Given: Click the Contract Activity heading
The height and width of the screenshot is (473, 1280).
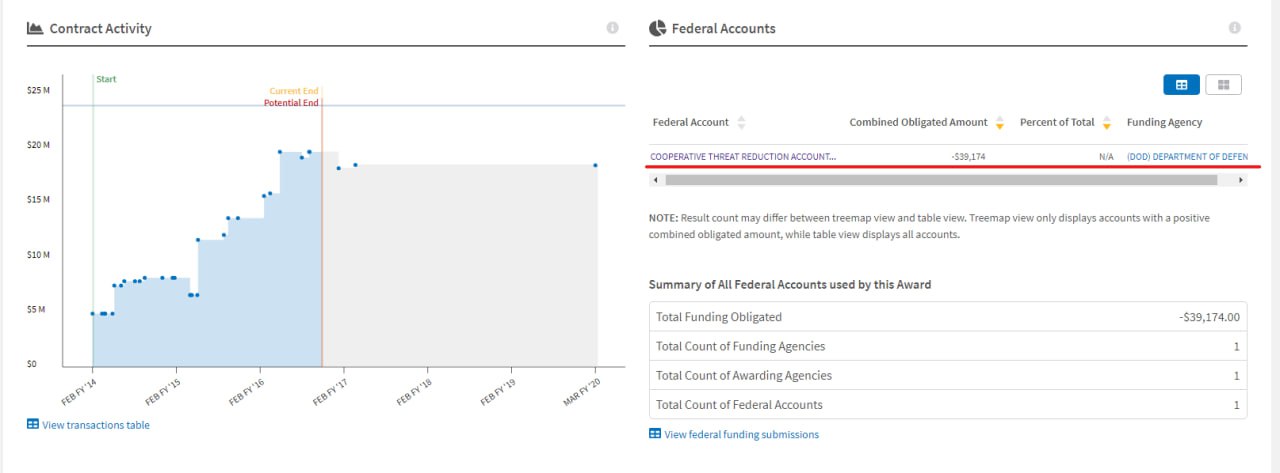Looking at the screenshot, I should (101, 28).
